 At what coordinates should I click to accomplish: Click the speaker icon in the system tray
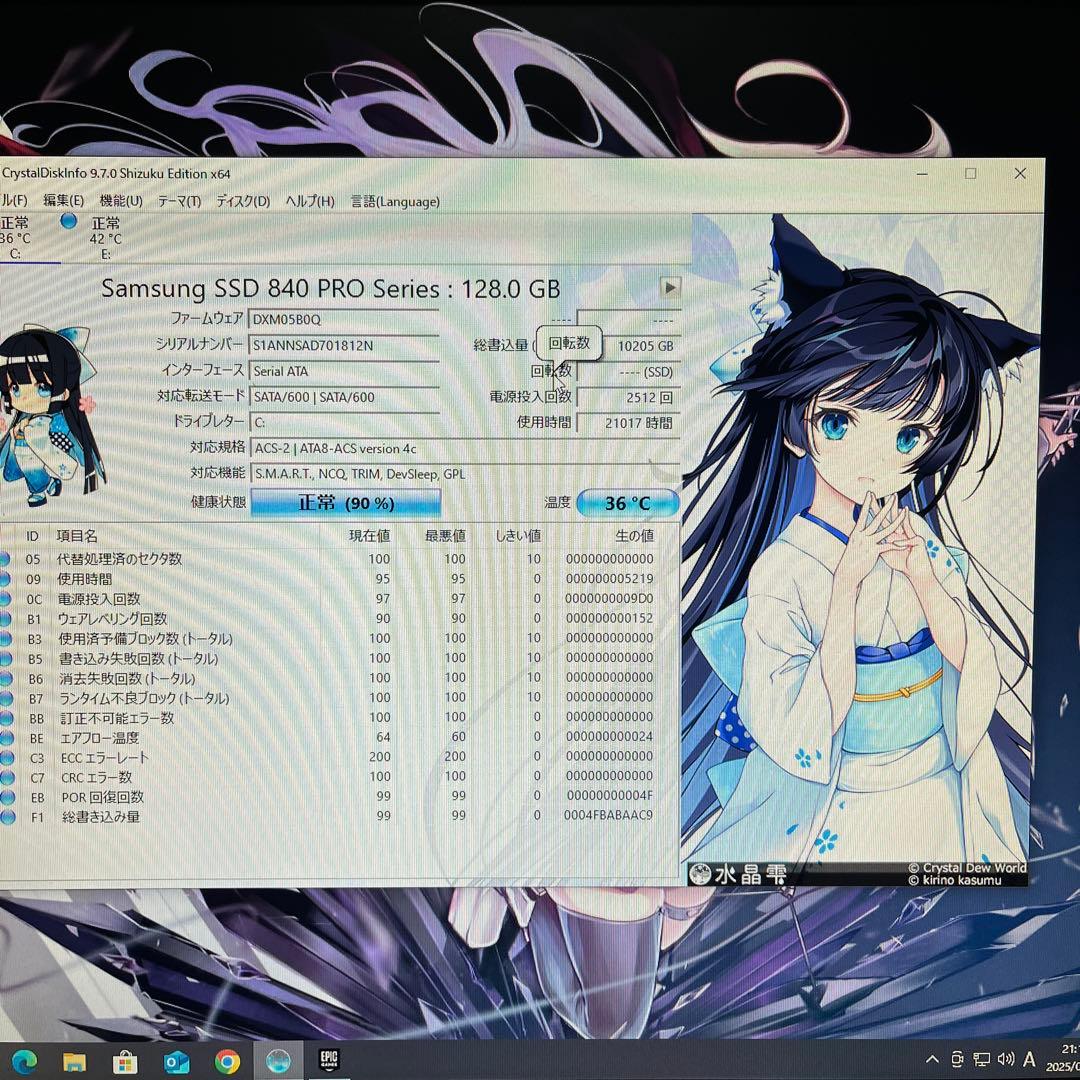click(x=1005, y=1059)
